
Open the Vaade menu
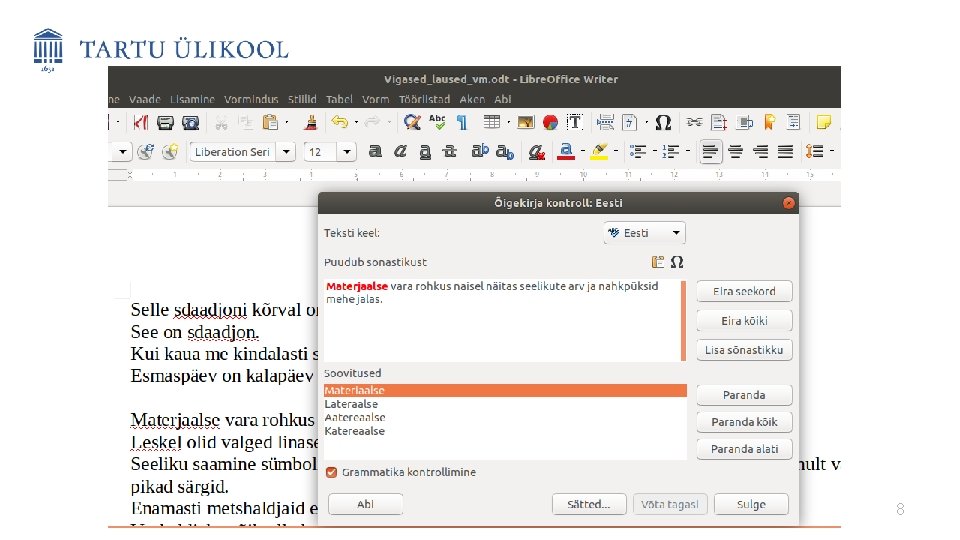[x=144, y=99]
